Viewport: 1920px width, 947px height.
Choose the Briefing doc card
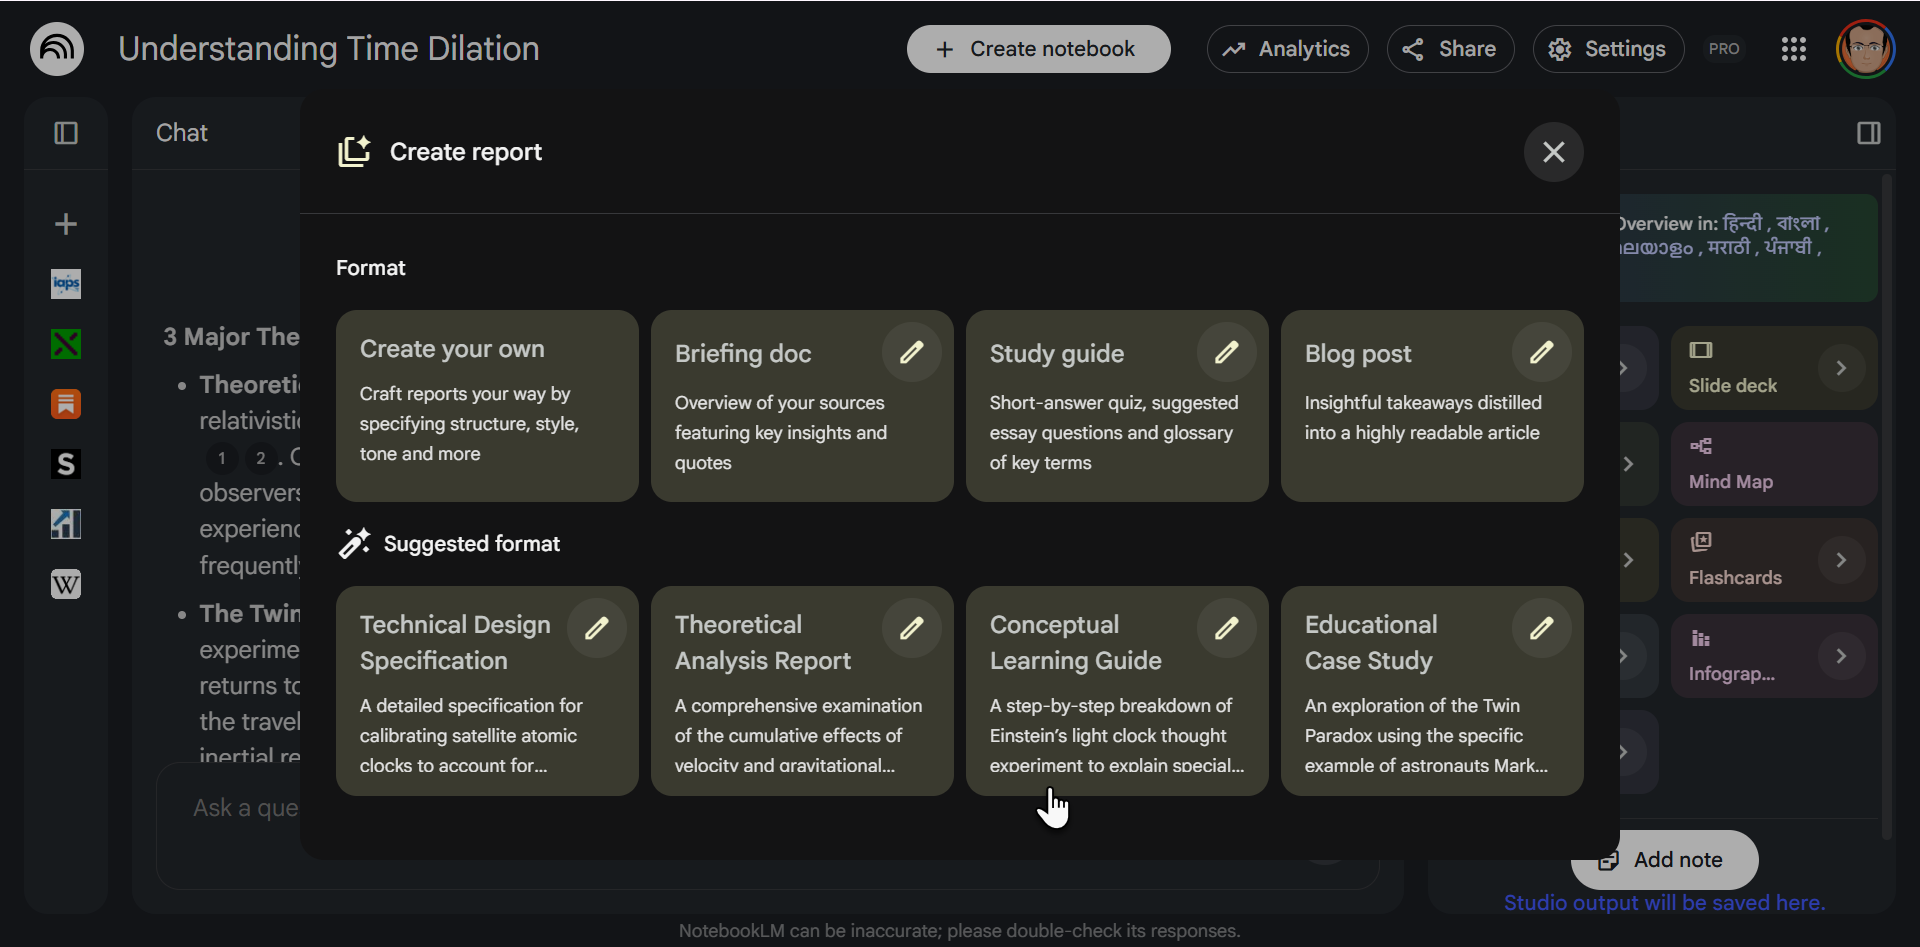point(802,406)
